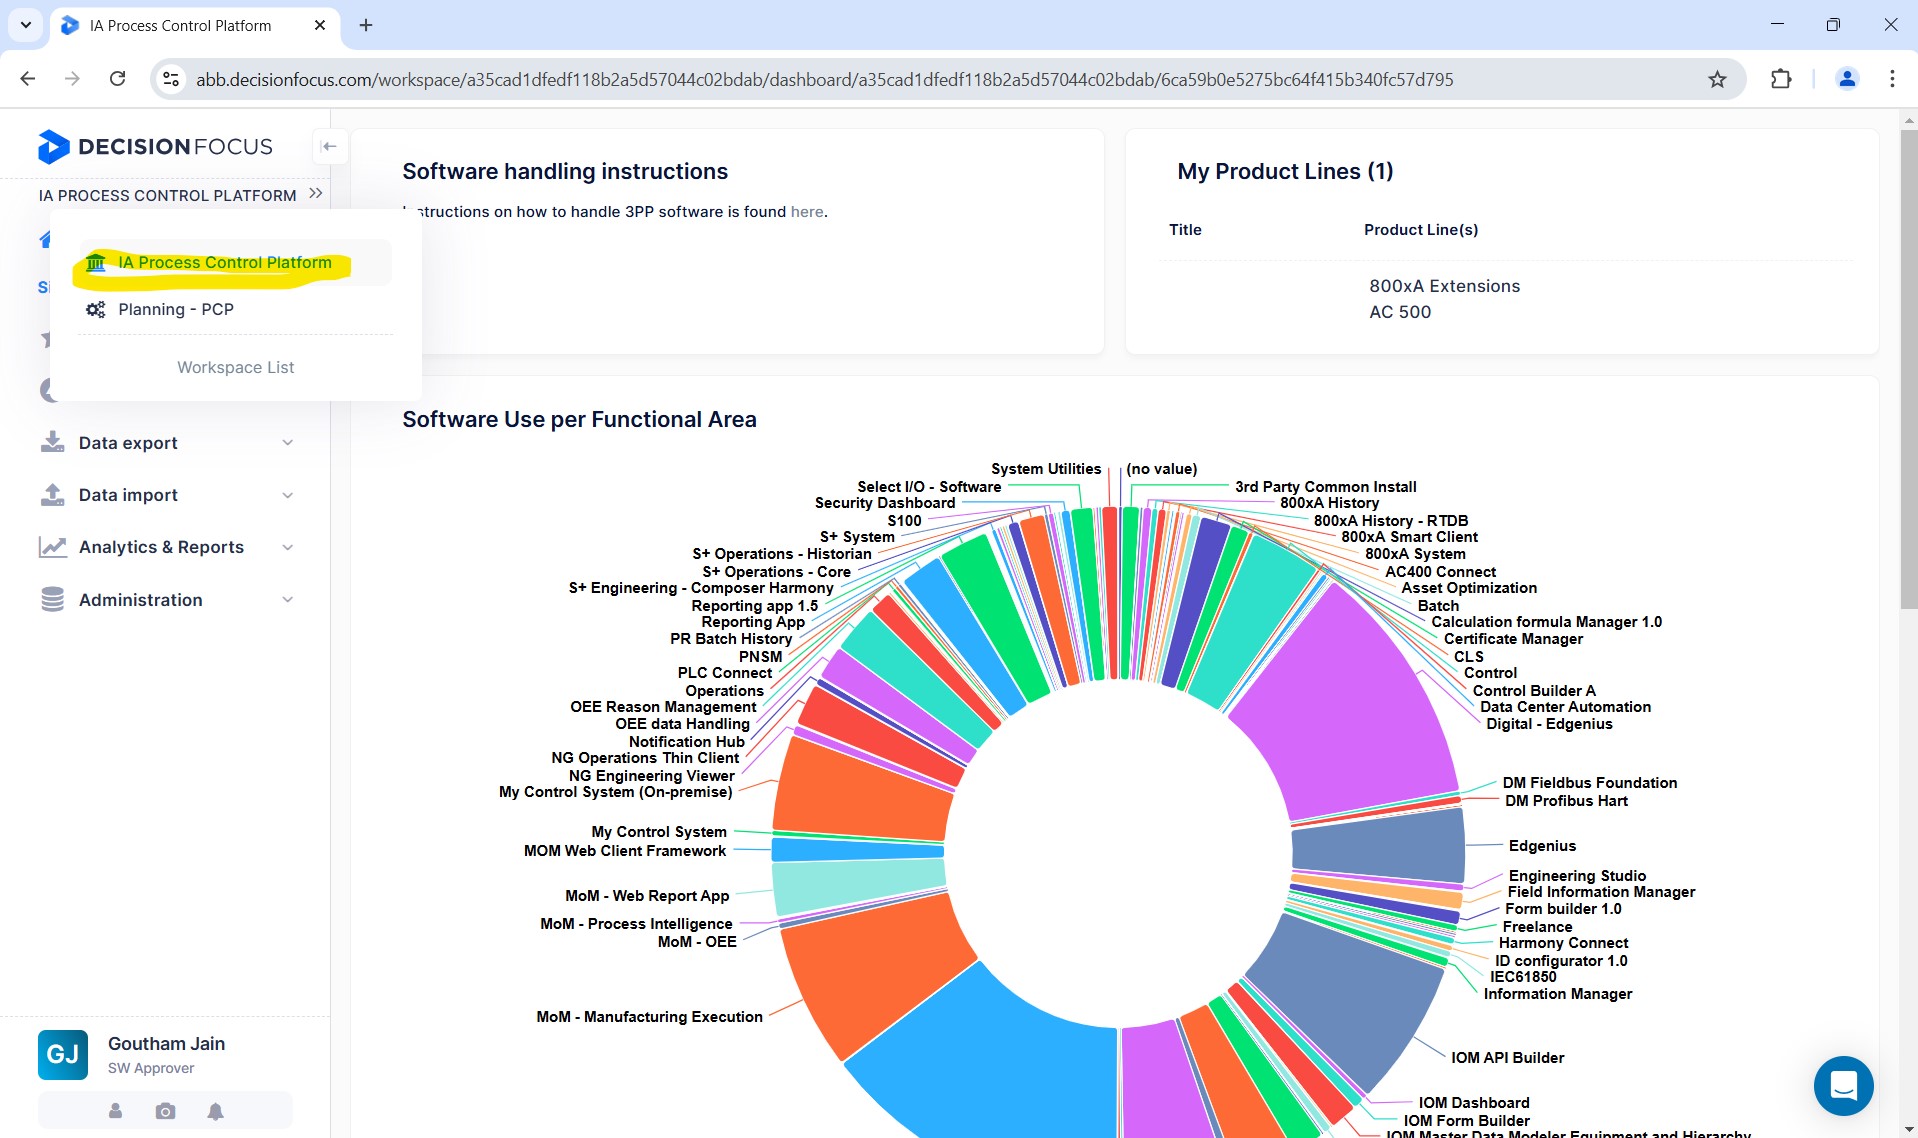Image resolution: width=1918 pixels, height=1138 pixels.
Task: Click the MOM Web Client Framework label
Action: click(x=625, y=851)
